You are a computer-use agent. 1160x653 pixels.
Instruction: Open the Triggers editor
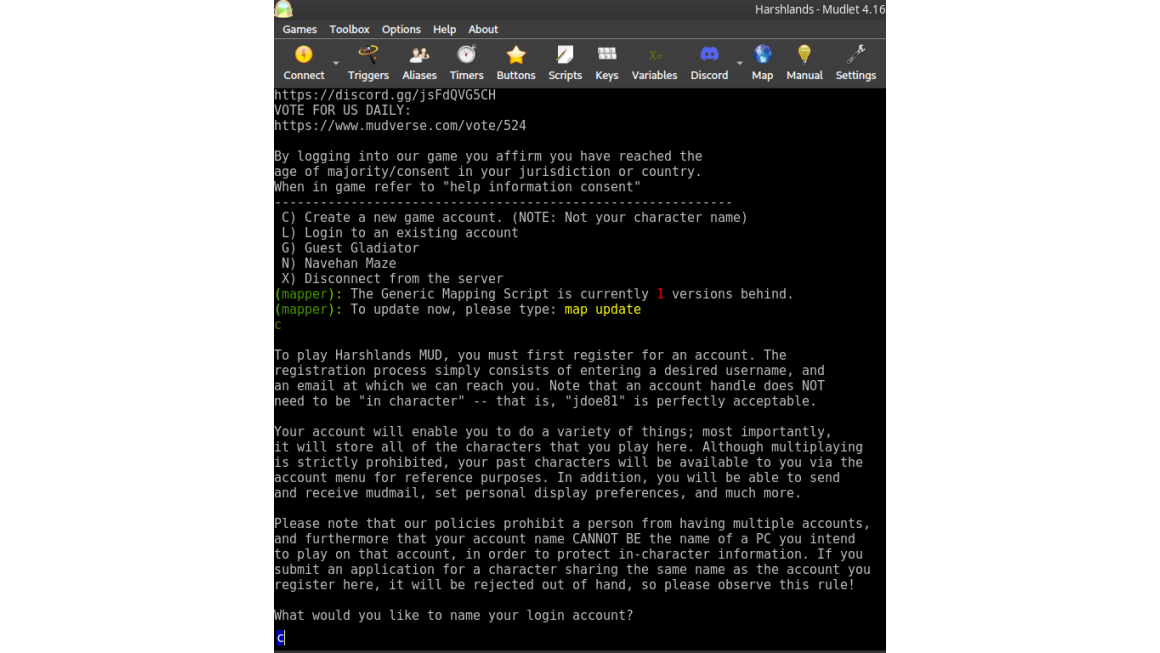coord(368,63)
